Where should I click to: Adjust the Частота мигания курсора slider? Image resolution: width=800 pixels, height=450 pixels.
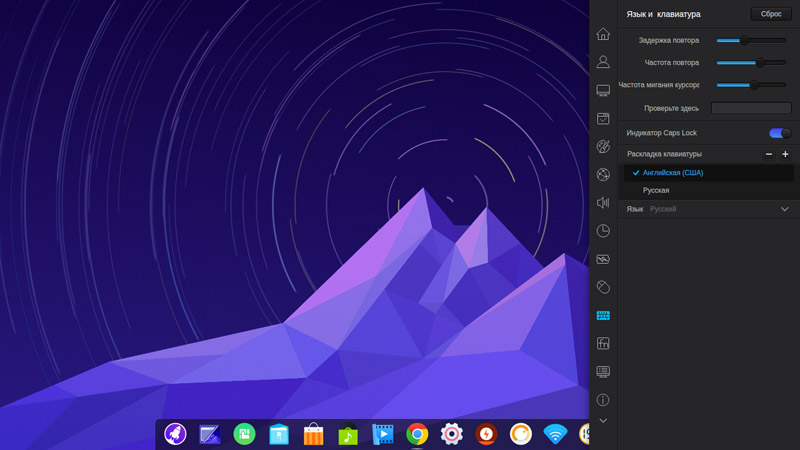(x=751, y=85)
